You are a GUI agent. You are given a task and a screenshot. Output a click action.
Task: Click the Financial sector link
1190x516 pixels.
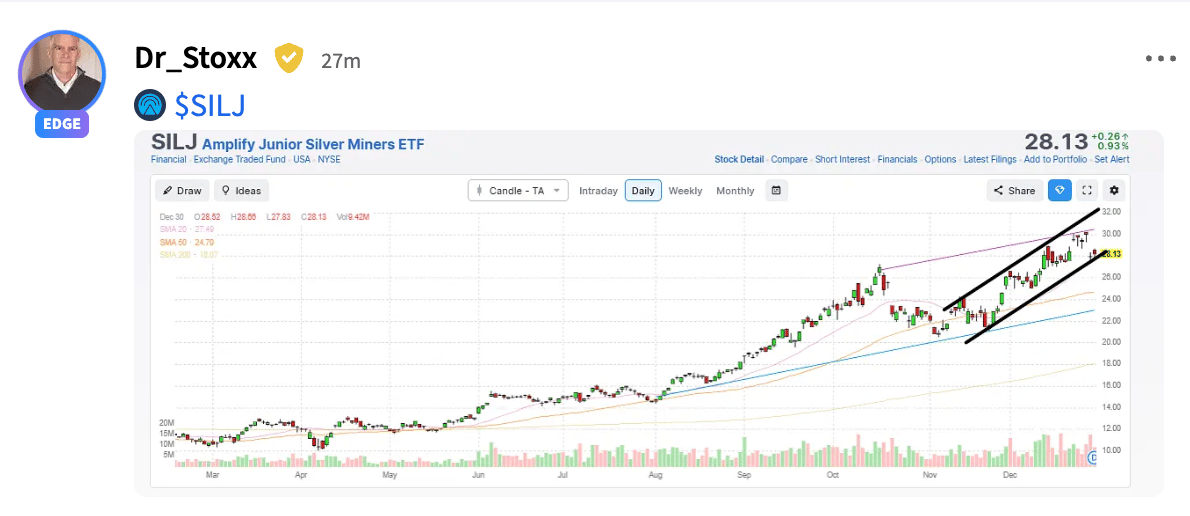tap(169, 159)
